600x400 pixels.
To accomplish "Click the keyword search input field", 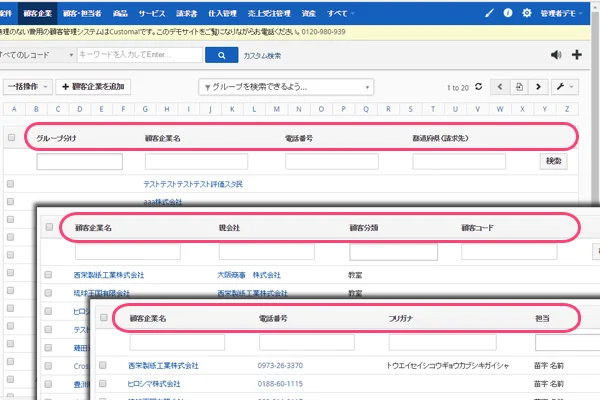I will point(140,55).
